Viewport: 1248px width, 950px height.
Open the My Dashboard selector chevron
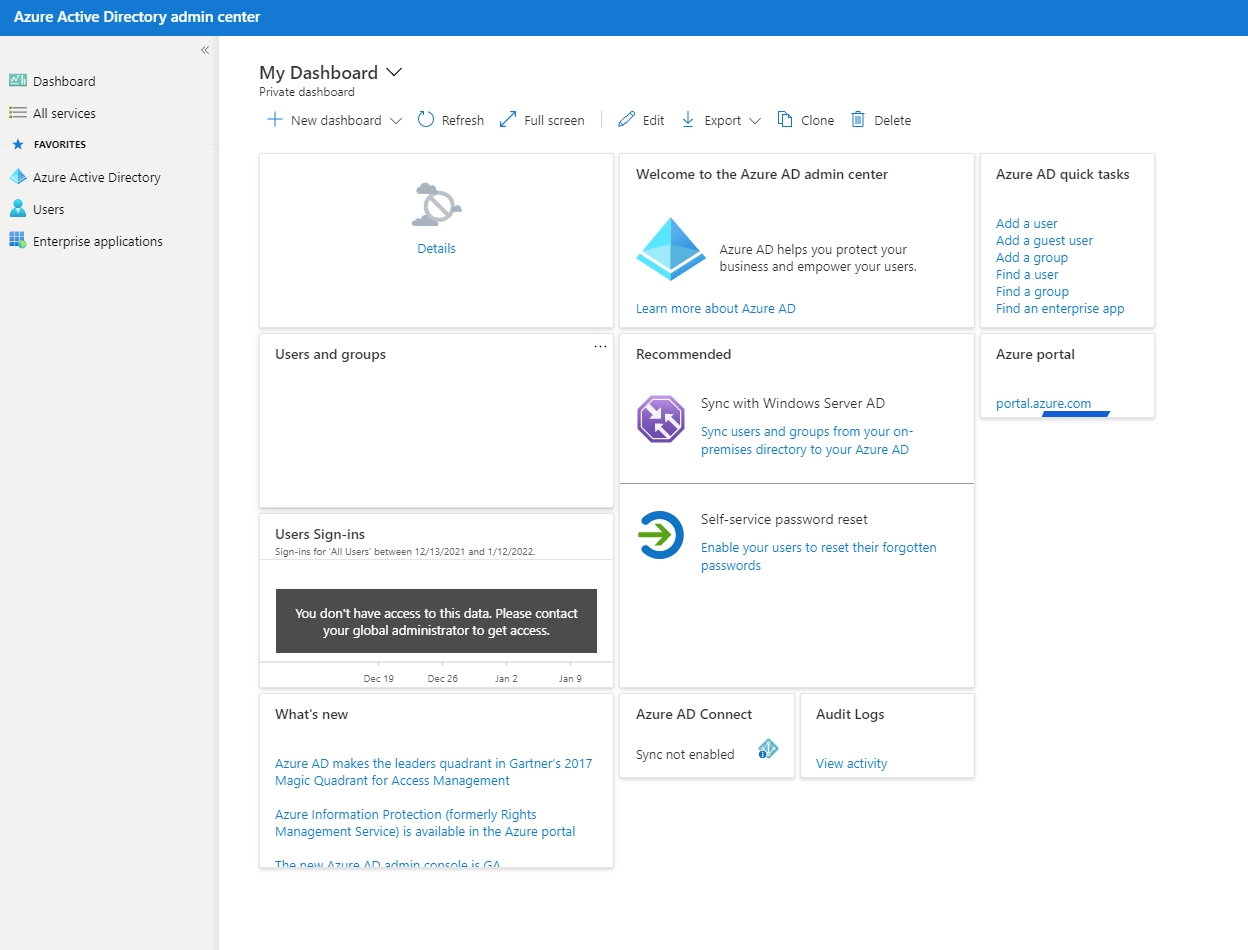tap(394, 72)
